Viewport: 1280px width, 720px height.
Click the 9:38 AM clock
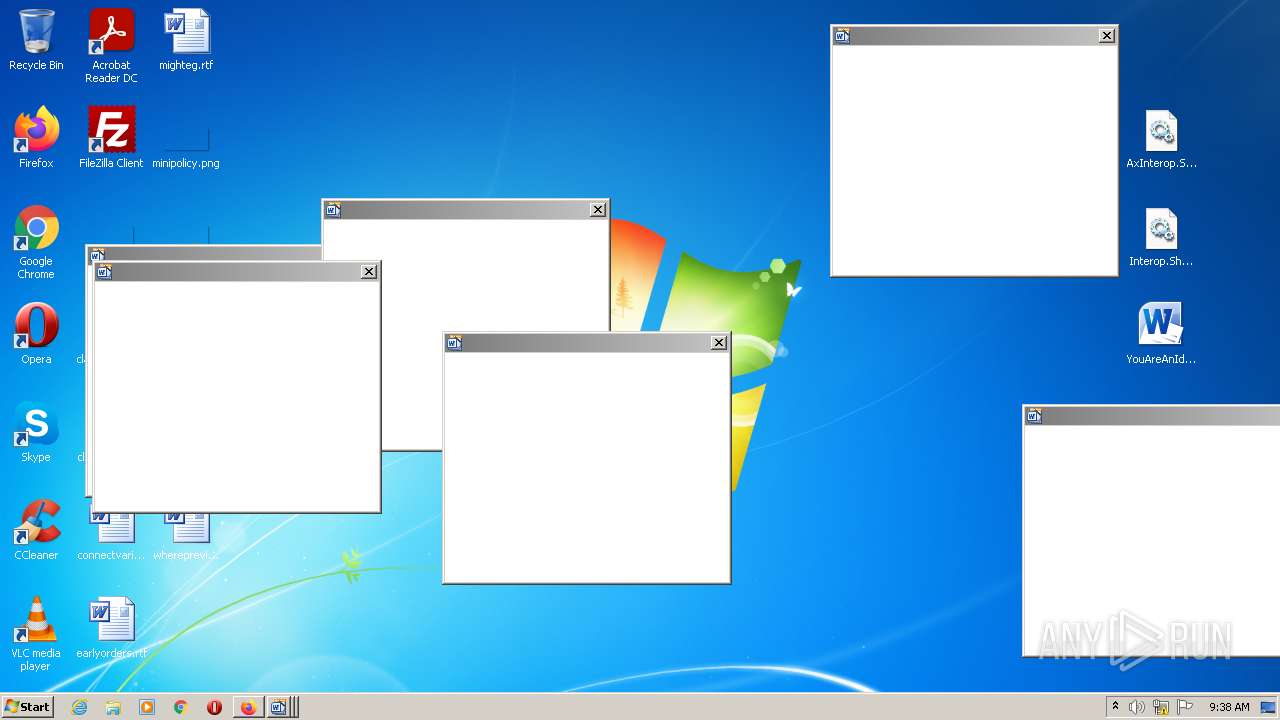[1229, 707]
